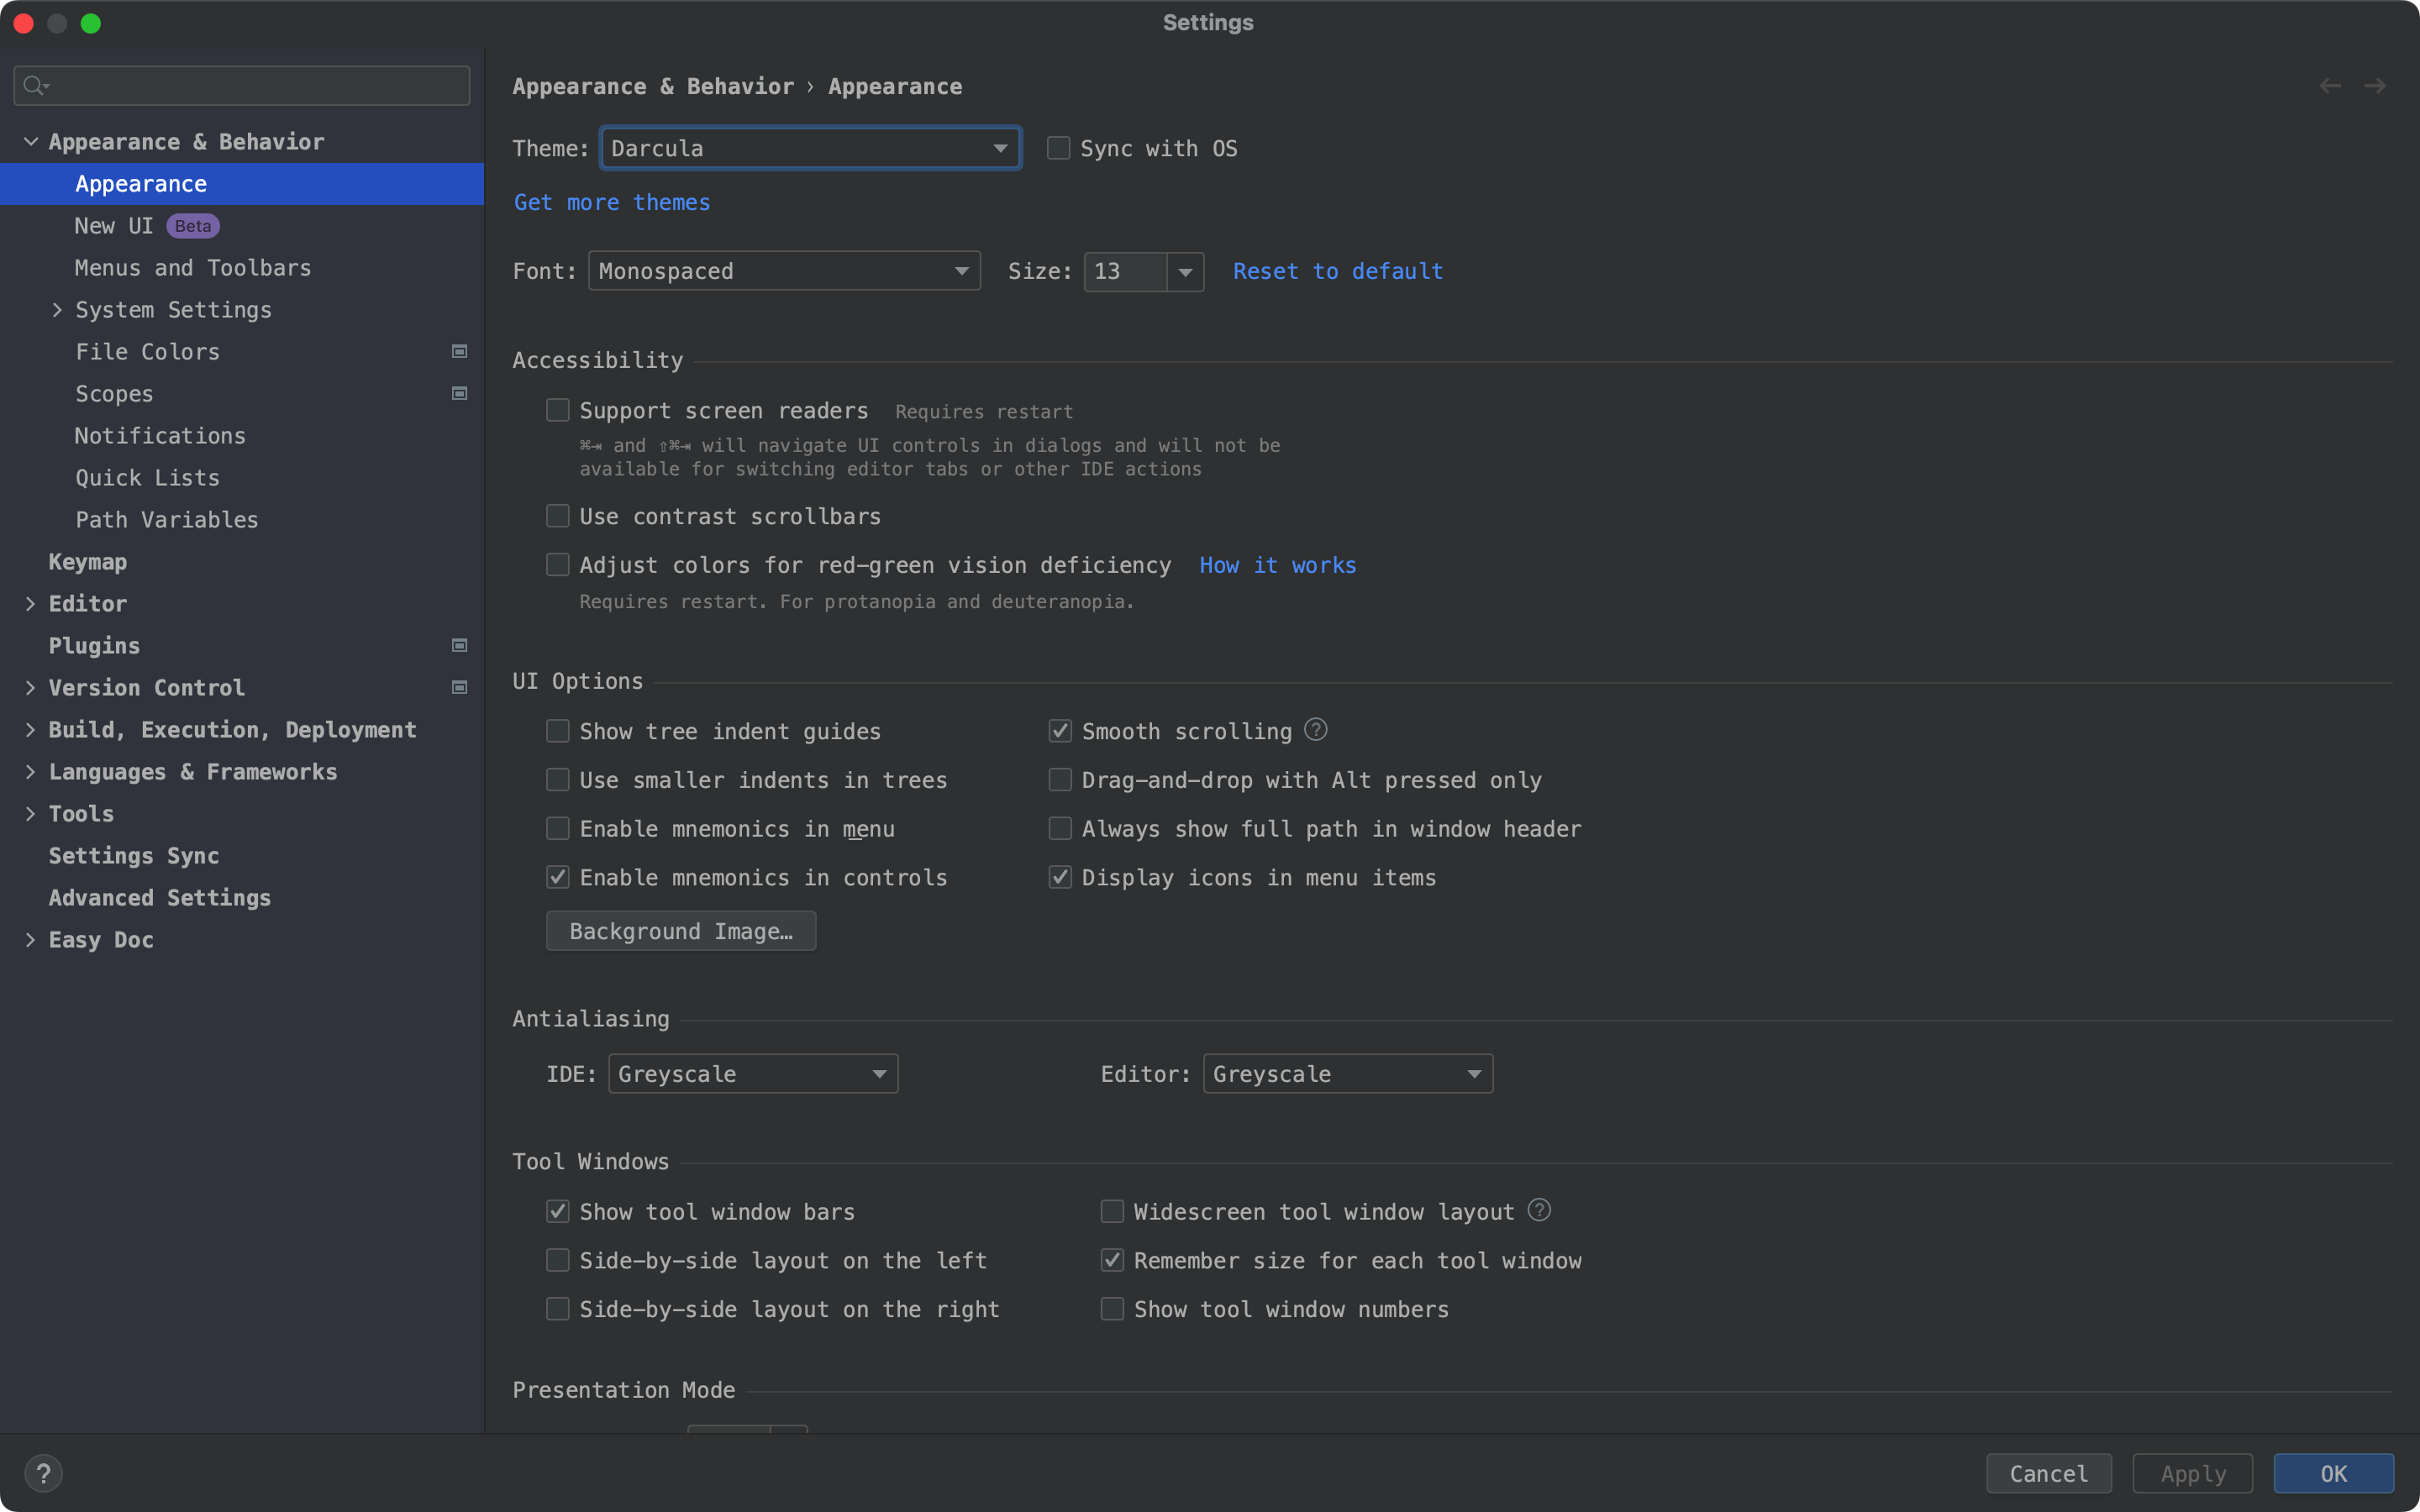Viewport: 2420px width, 1512px height.
Task: Toggle Smooth scrolling checkbox
Action: (x=1060, y=730)
